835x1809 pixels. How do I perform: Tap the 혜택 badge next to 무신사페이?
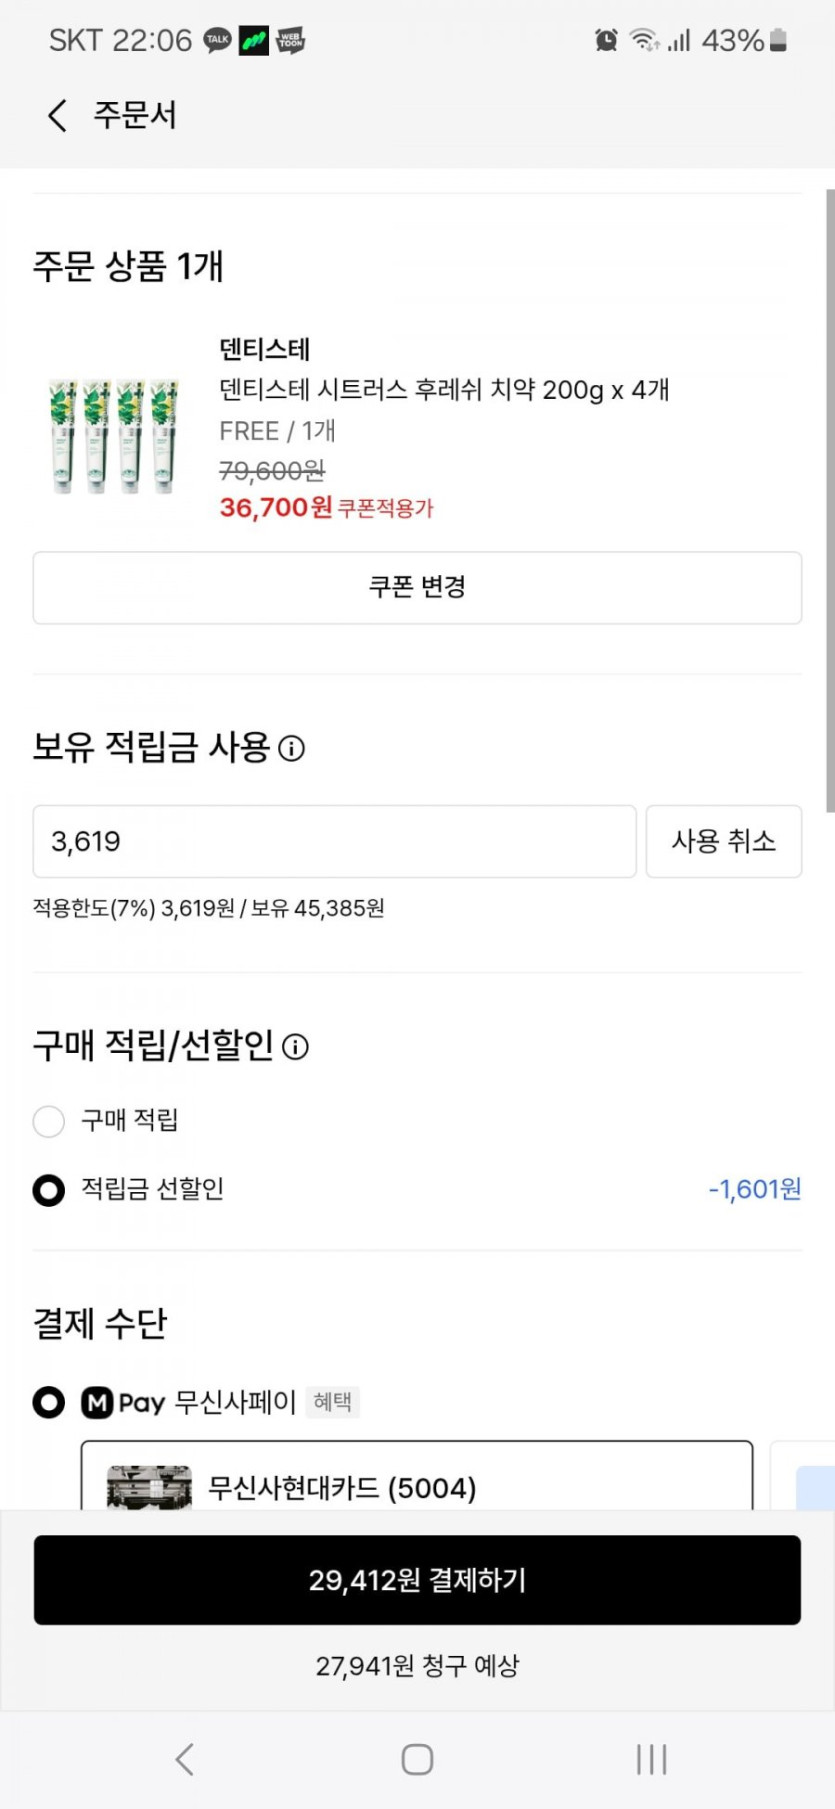tap(332, 1402)
